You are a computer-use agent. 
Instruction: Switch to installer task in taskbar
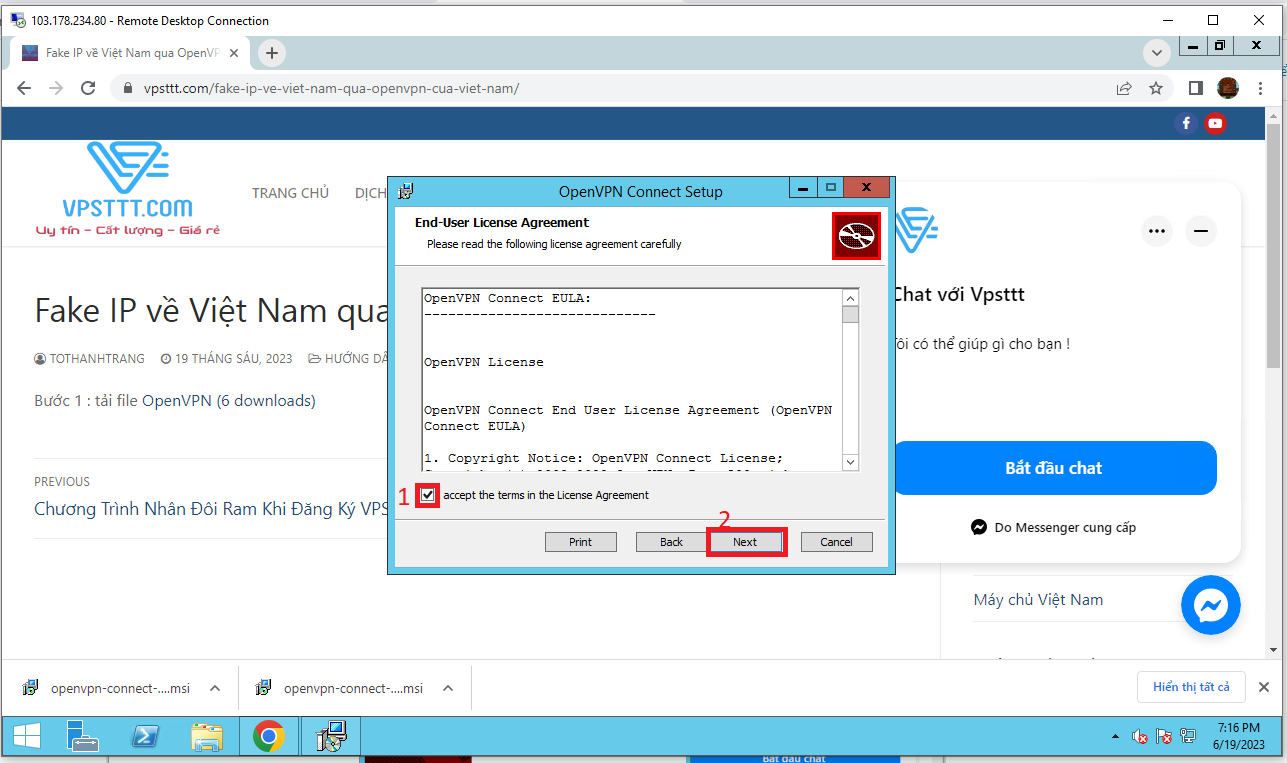click(x=330, y=738)
